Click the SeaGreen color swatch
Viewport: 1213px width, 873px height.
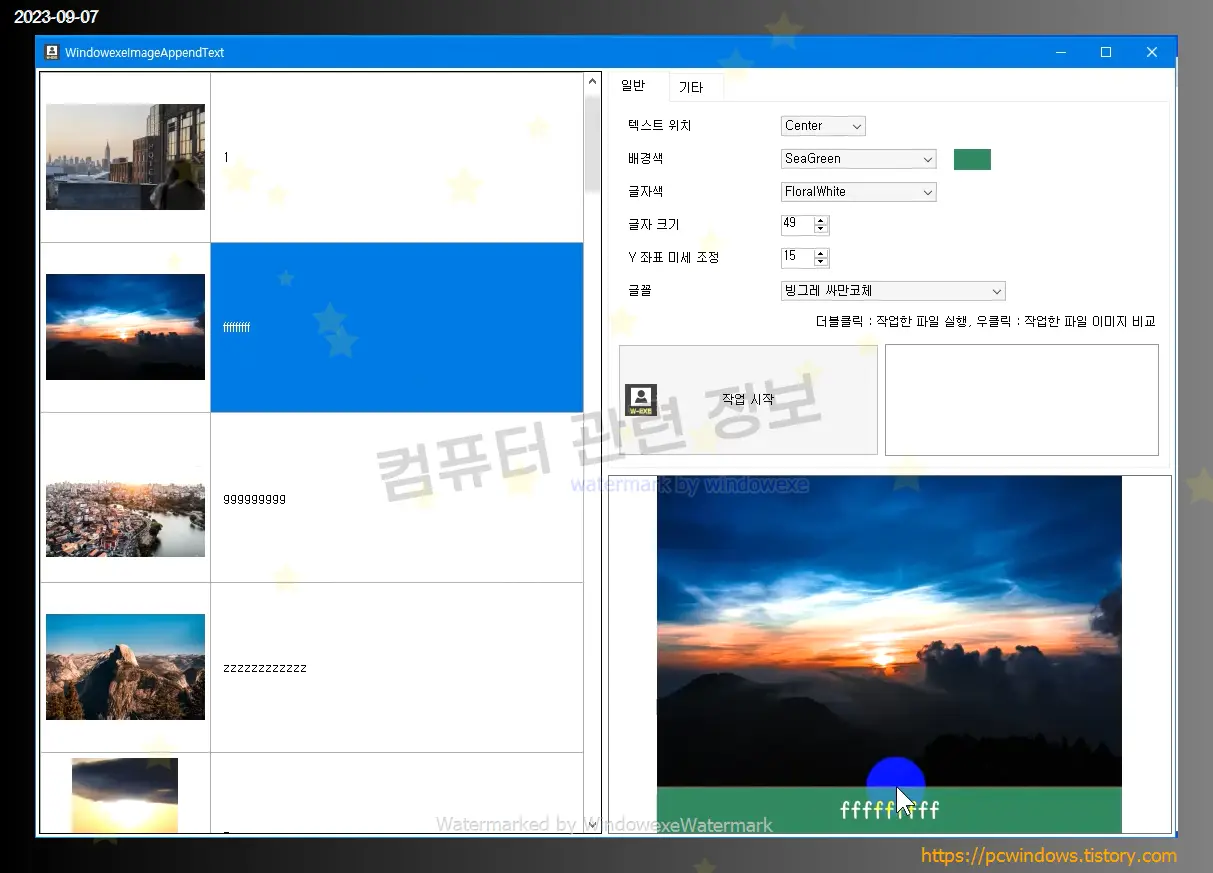972,159
